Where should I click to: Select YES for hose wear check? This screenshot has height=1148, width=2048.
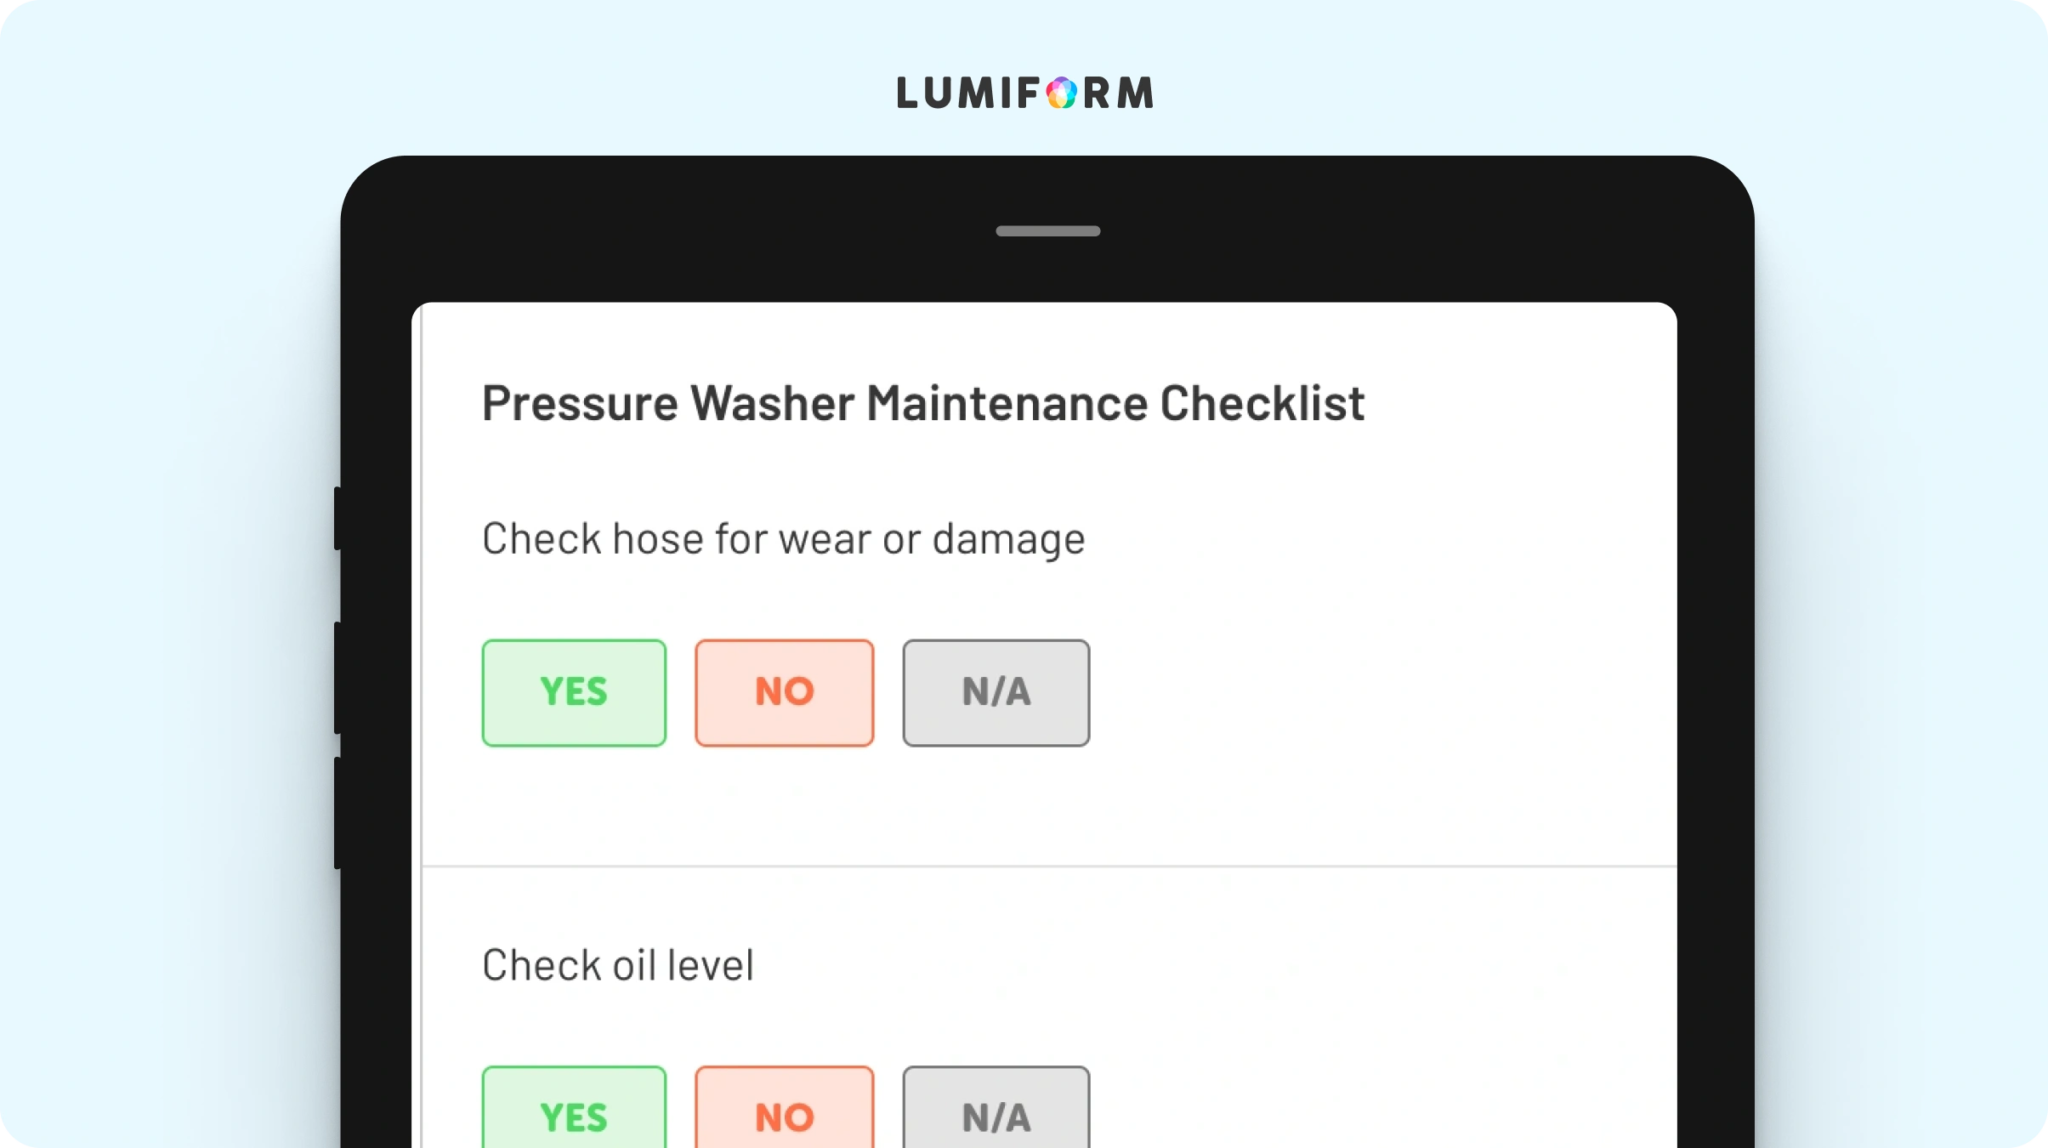click(x=574, y=693)
